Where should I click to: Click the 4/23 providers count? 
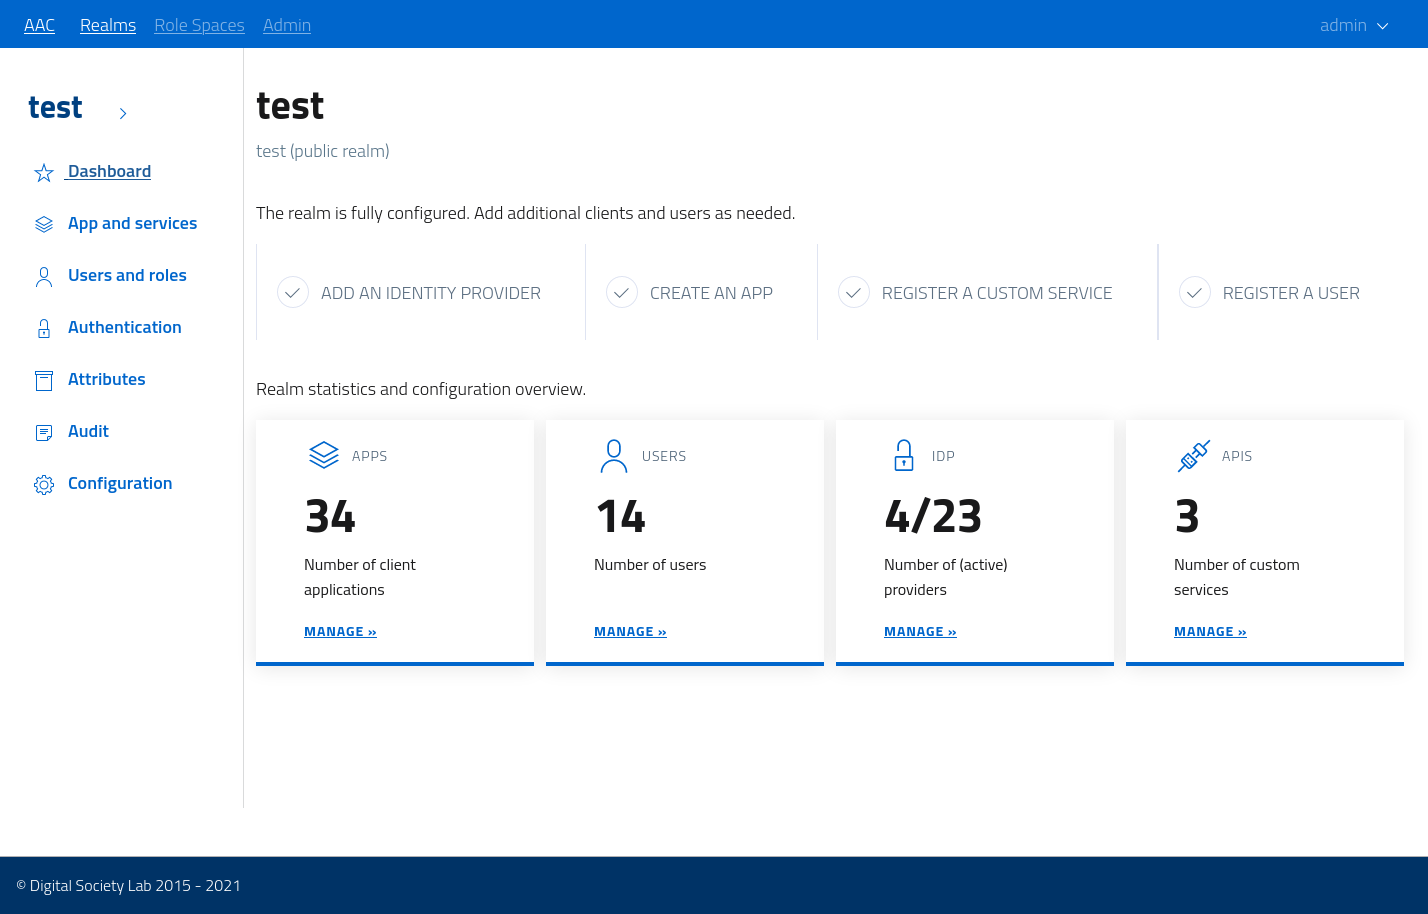[x=933, y=516]
